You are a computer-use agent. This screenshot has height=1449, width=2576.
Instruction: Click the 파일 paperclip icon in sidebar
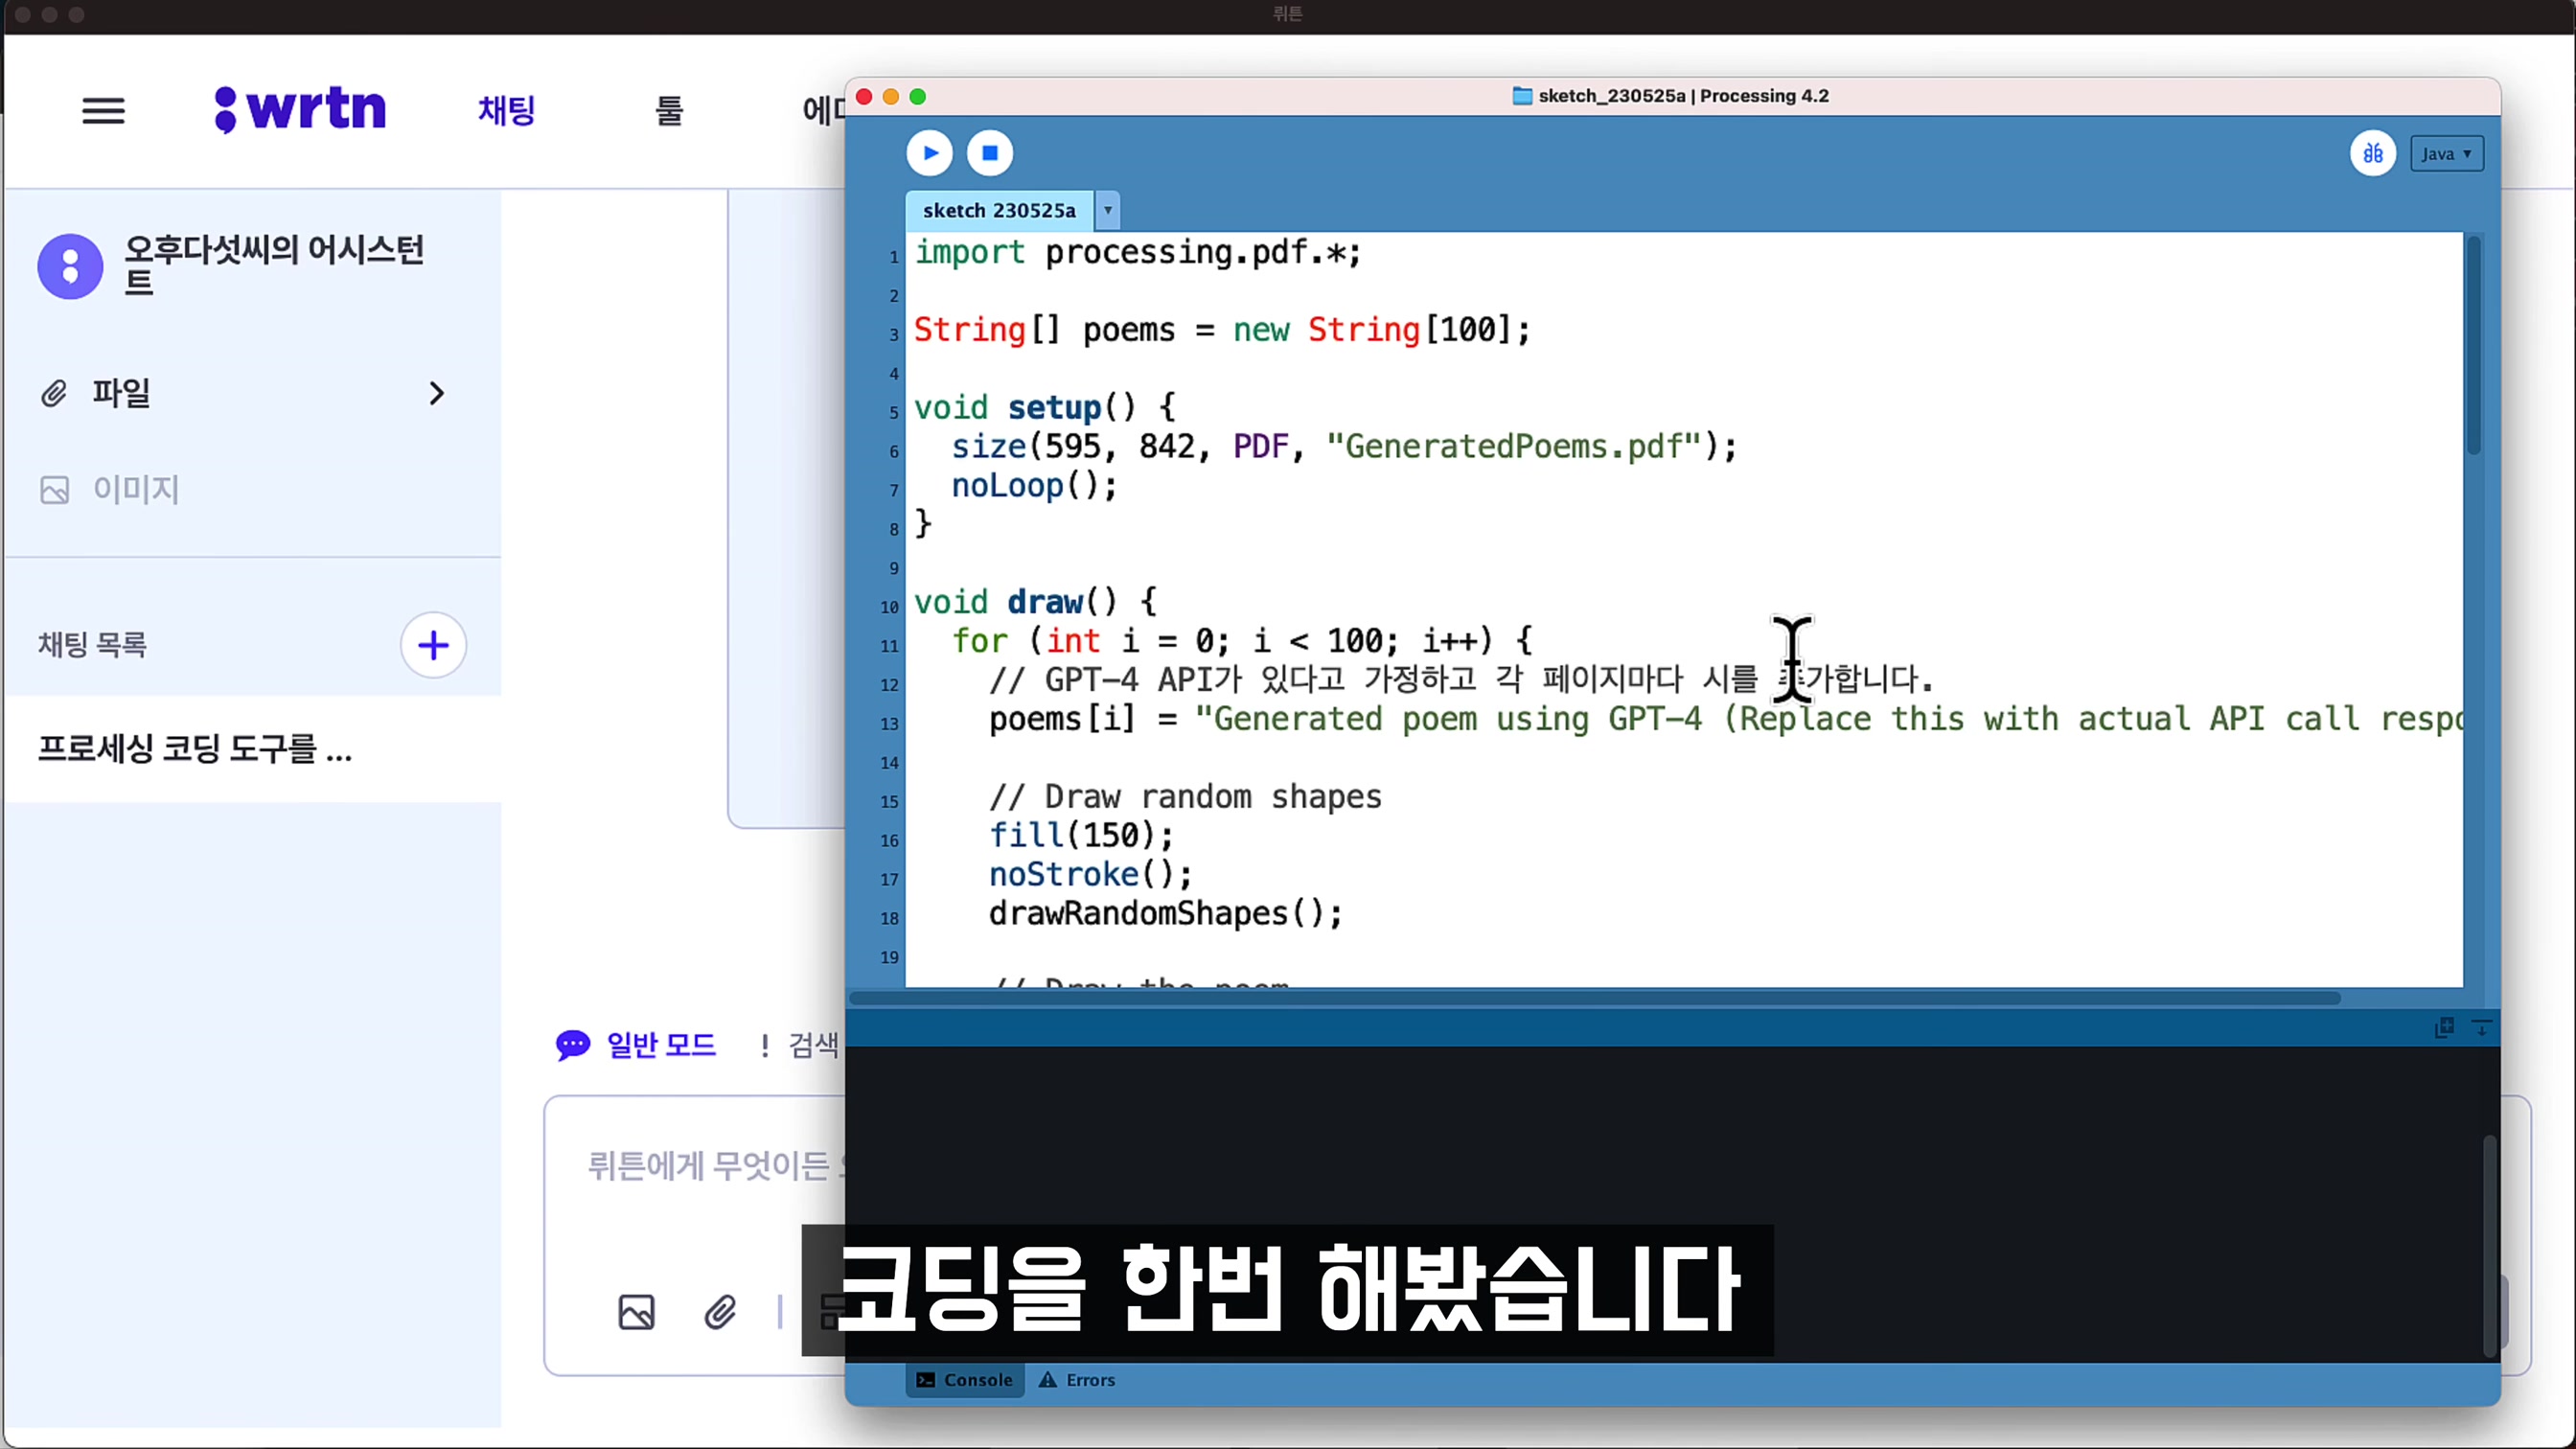coord(54,393)
